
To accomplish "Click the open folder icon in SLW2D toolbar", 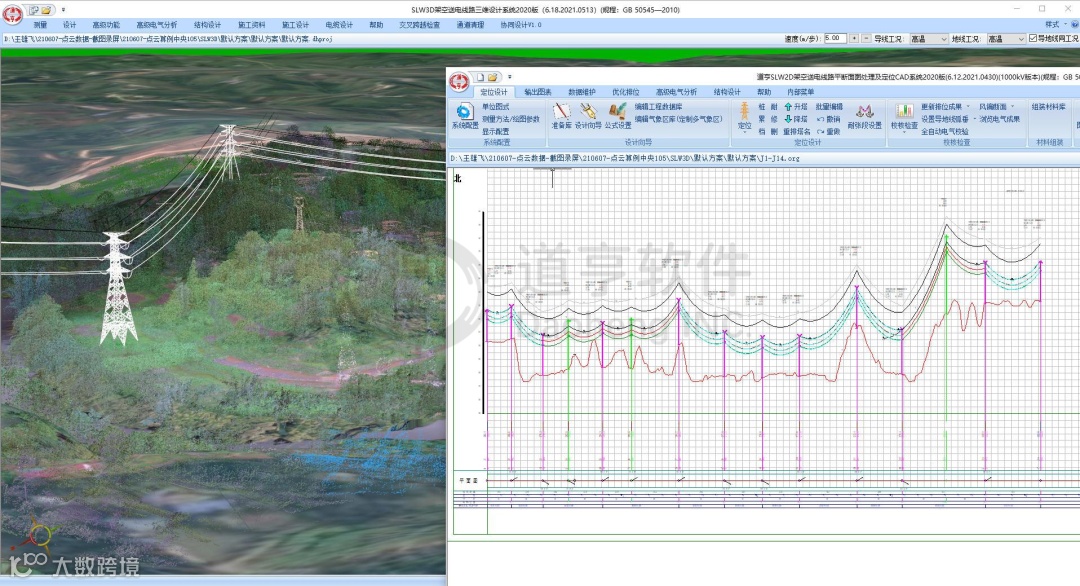I will click(x=493, y=77).
